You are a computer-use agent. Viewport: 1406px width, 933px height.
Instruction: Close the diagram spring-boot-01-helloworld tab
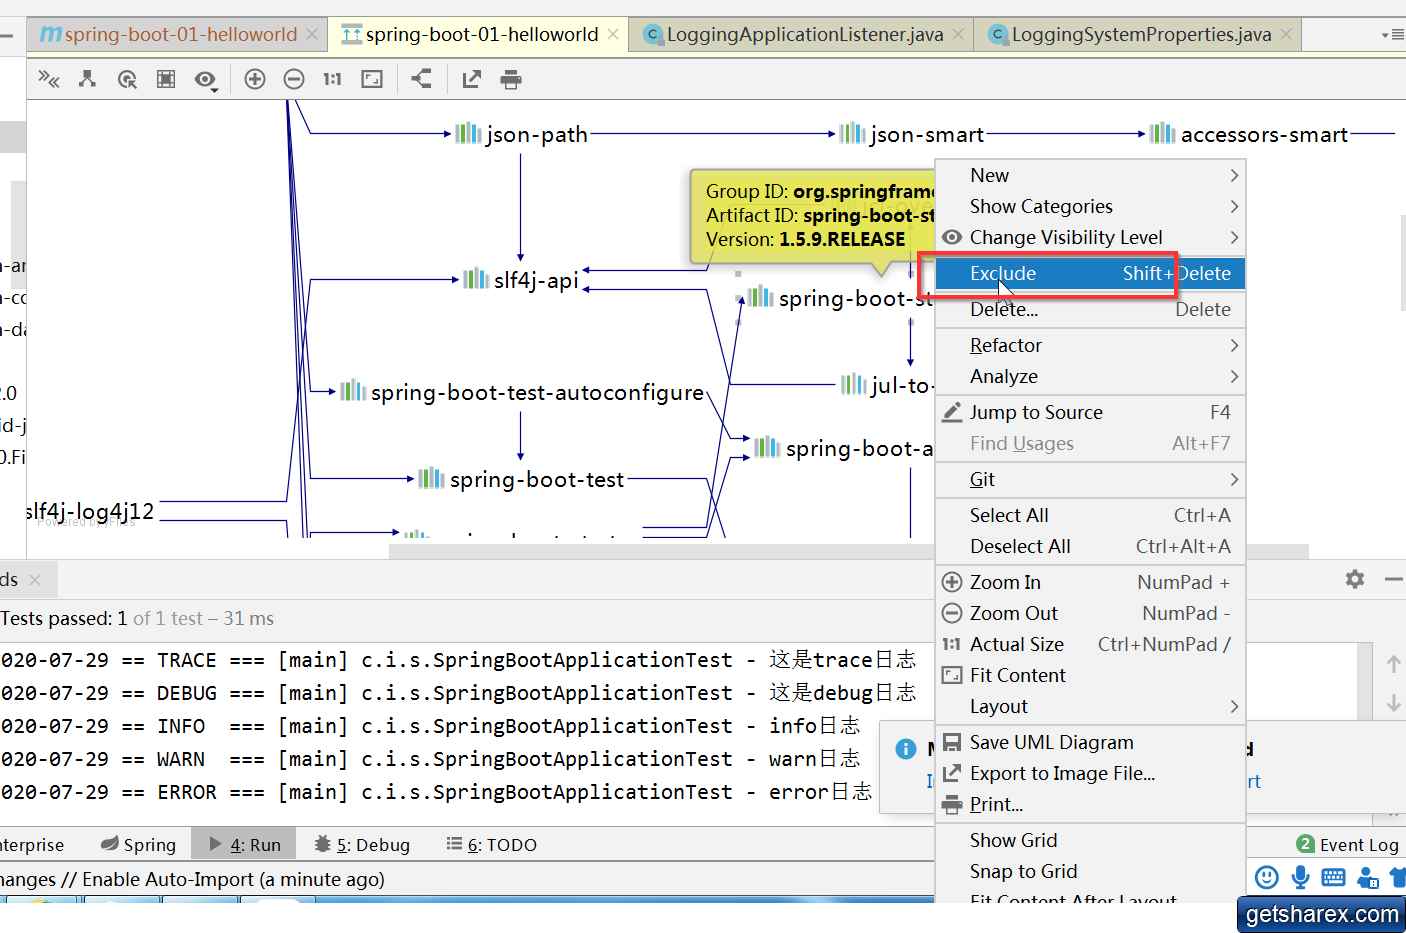613,34
